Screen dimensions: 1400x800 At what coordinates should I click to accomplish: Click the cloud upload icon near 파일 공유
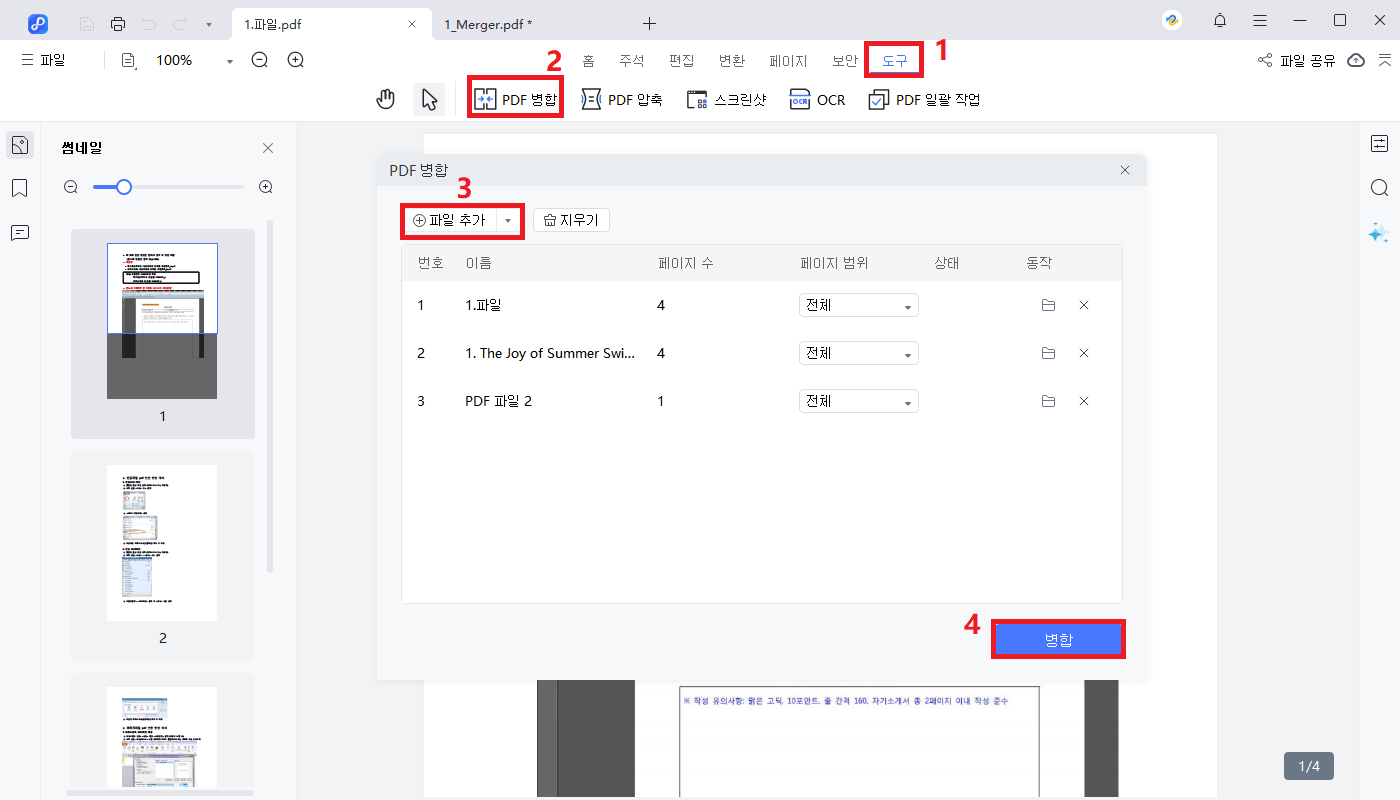pyautogui.click(x=1356, y=60)
